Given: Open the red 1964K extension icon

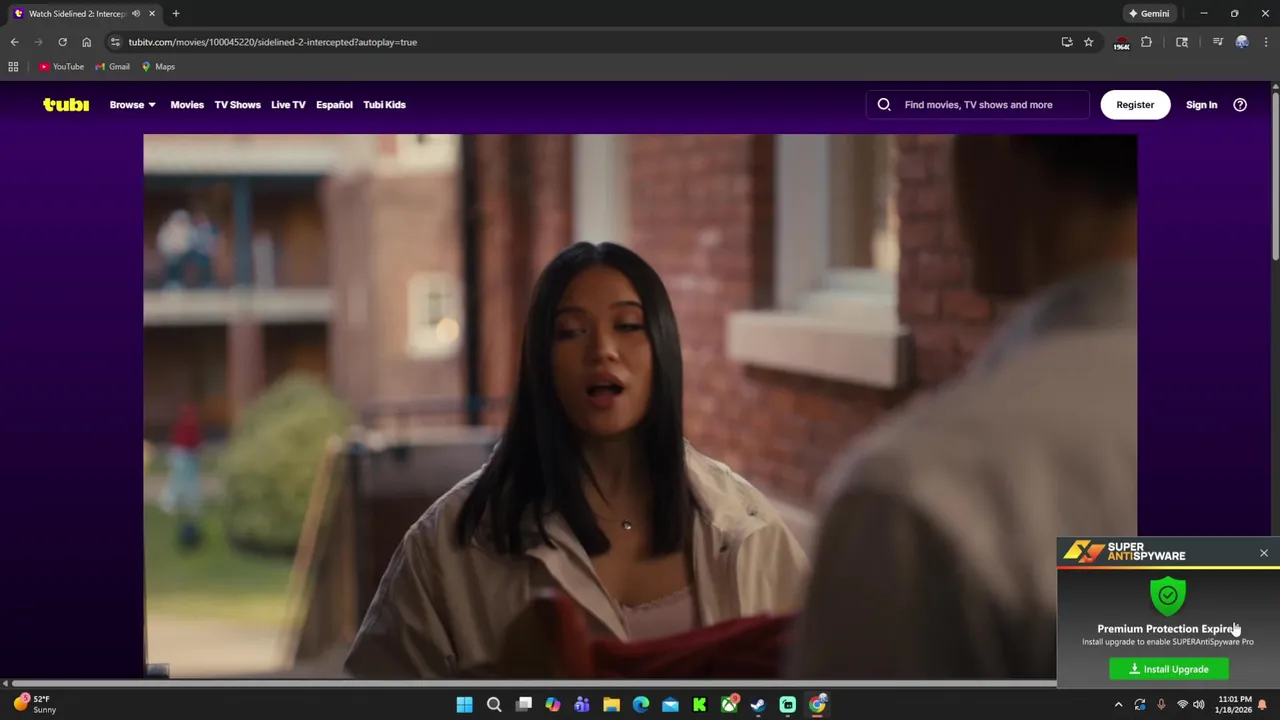Looking at the screenshot, I should (x=1121, y=42).
